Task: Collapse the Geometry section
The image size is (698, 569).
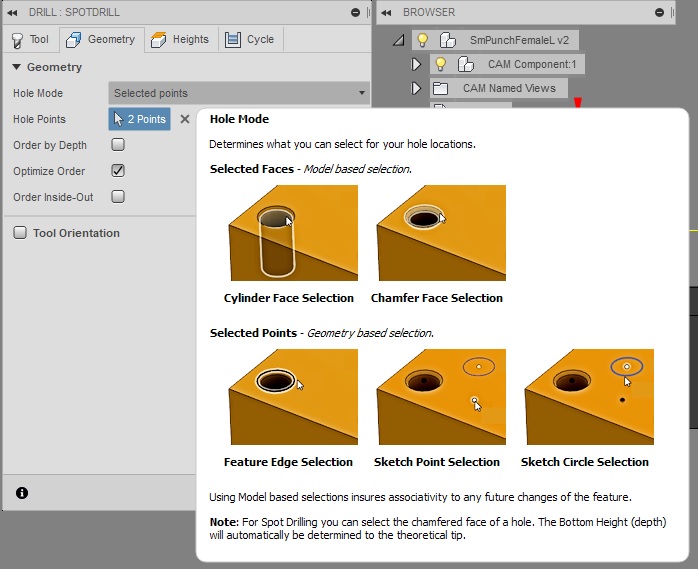Action: pos(16,67)
